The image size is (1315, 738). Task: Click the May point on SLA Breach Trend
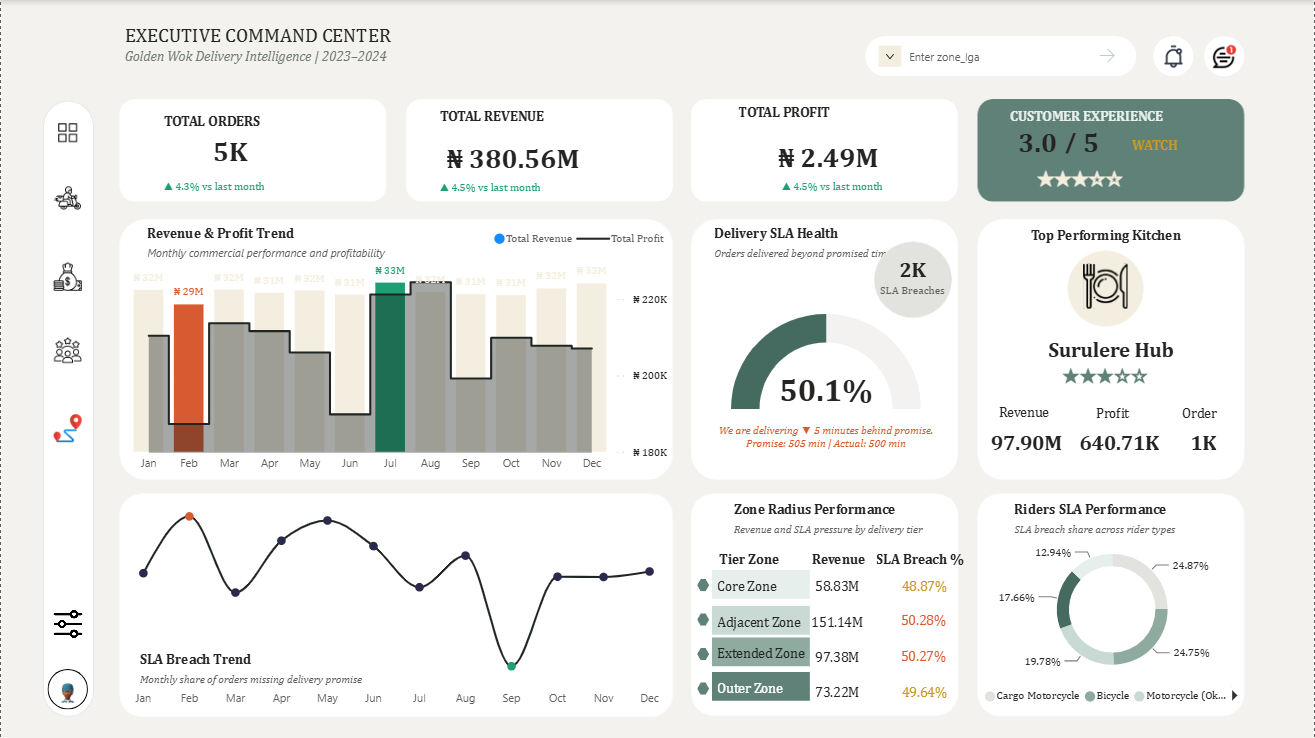[x=327, y=520]
